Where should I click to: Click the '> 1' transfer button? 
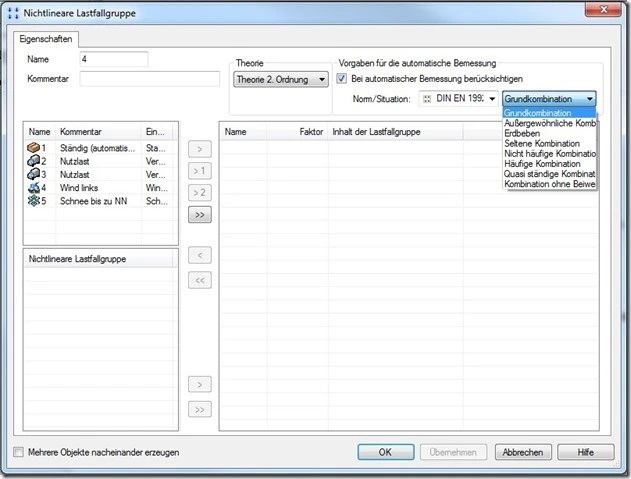(200, 171)
